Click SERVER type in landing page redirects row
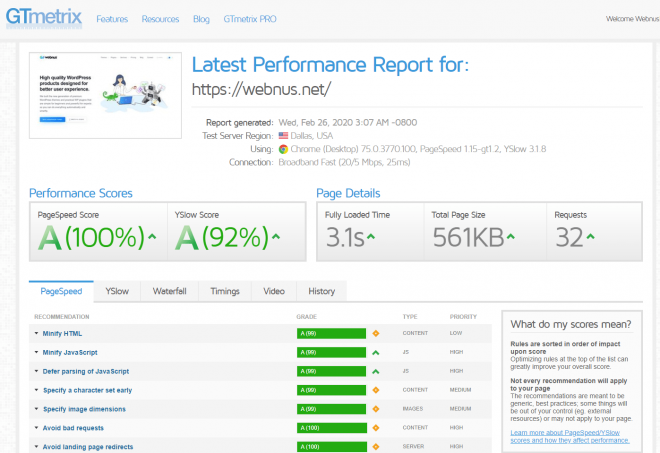The height and width of the screenshot is (453, 660). (x=413, y=446)
